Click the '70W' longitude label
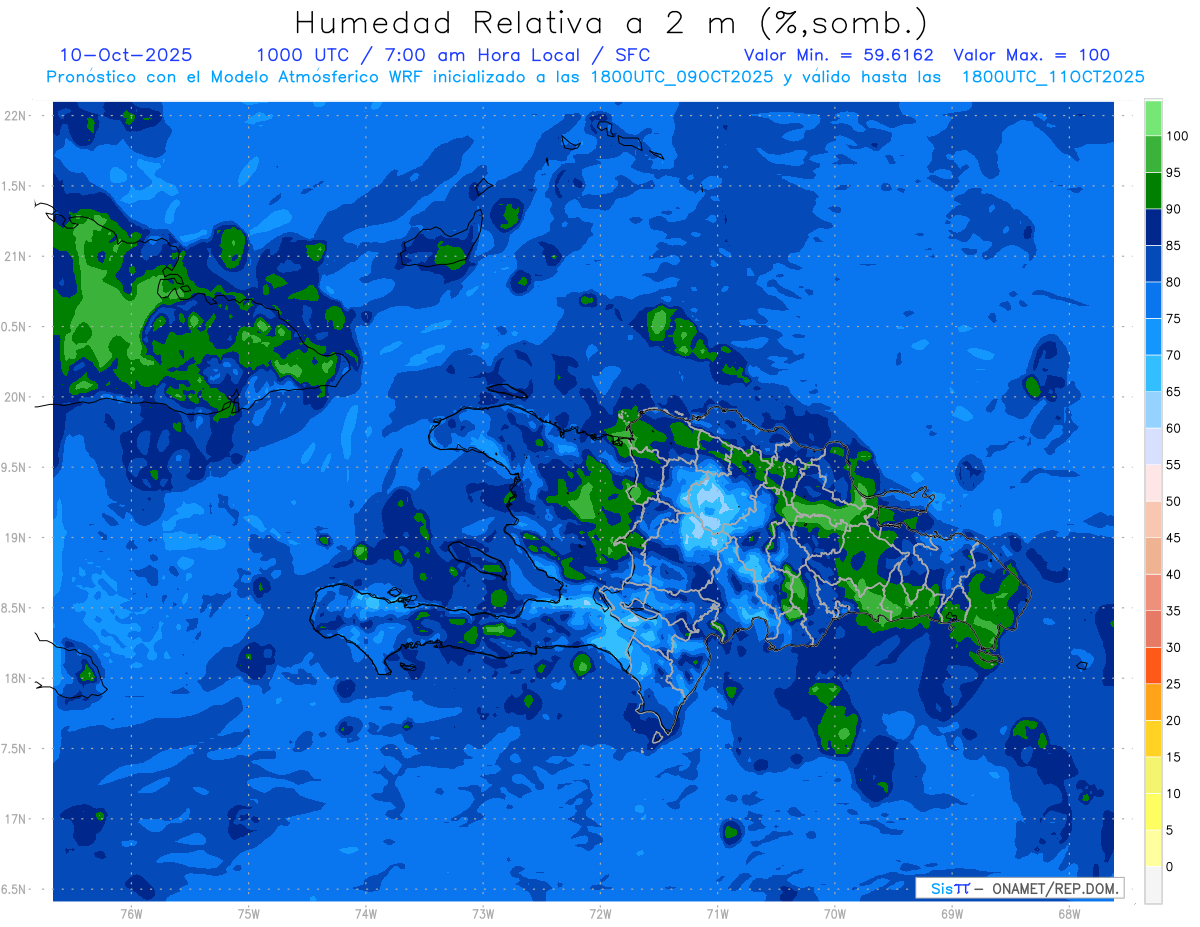This screenshot has height=927, width=1200. coord(835,913)
